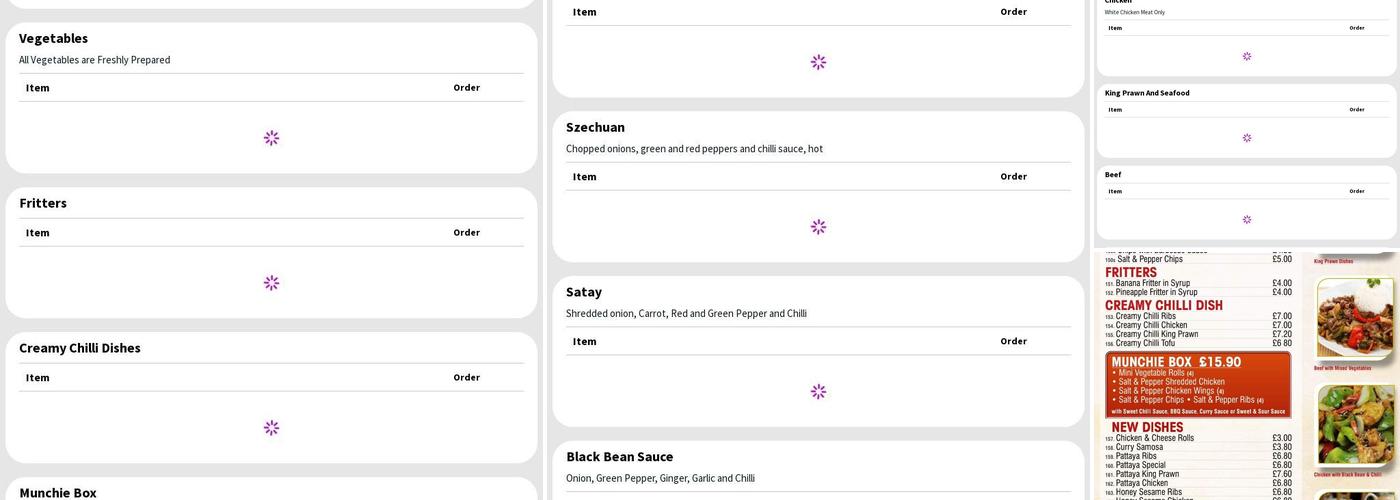Click the Creamy Chilli Dishes loading spinner
The width and height of the screenshot is (1400, 500).
point(271,428)
